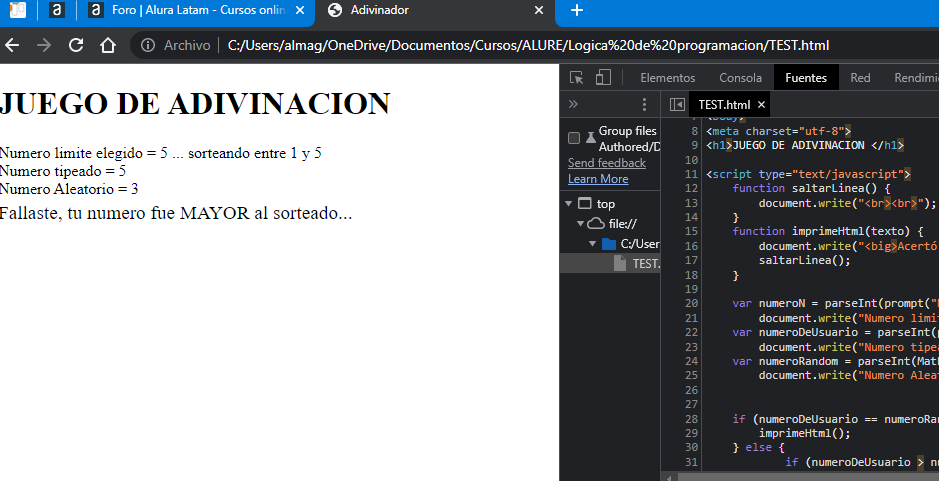Screen dimensions: 939x481
Task: Open the Rendimiento DevTools panel
Action: tap(916, 78)
